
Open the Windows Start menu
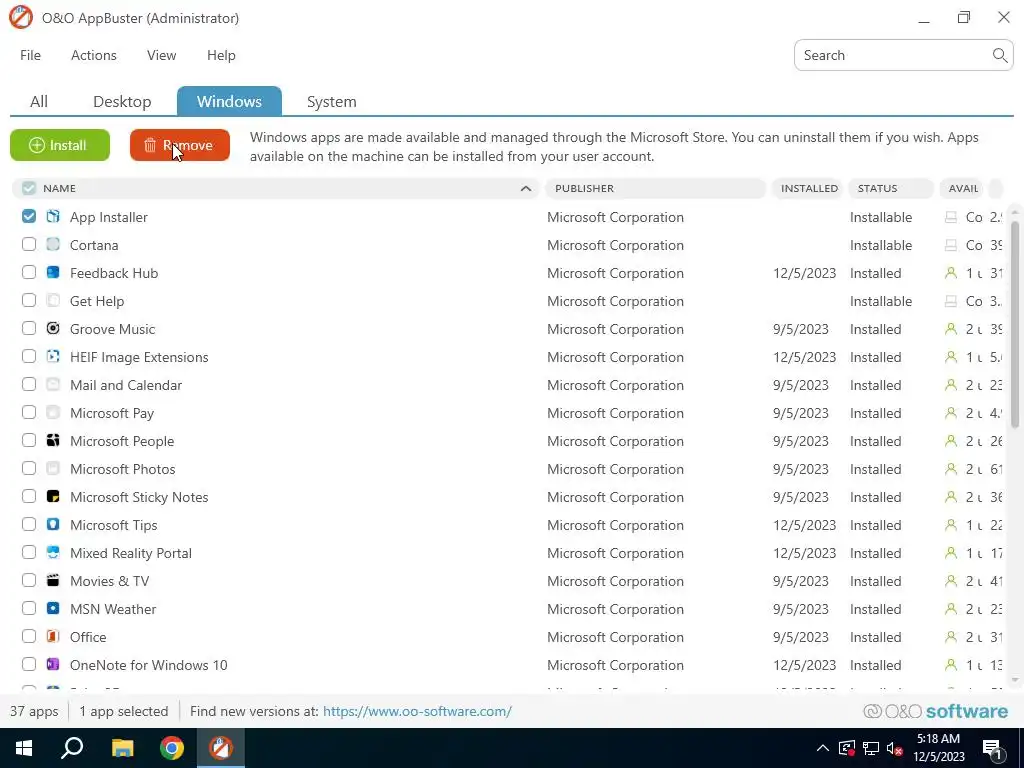(x=24, y=748)
